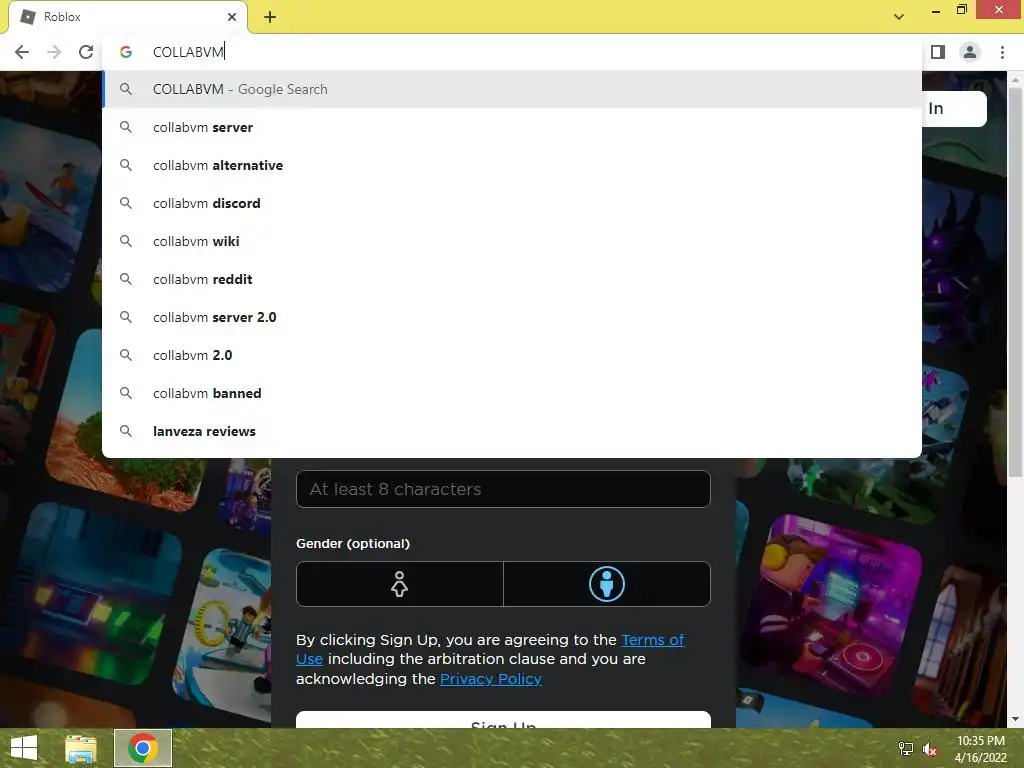
Task: Click the page vertical scrollbar thumb
Action: pos(1015,281)
